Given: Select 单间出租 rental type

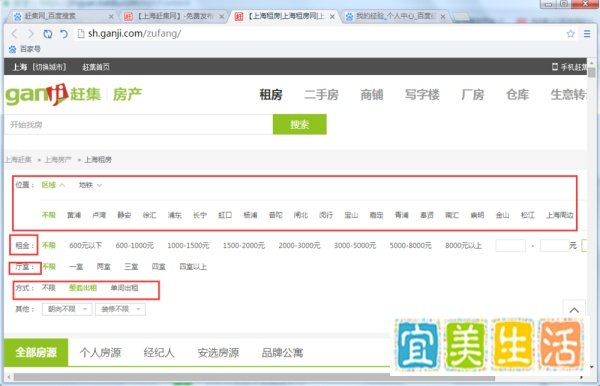Looking at the screenshot, I should (124, 288).
